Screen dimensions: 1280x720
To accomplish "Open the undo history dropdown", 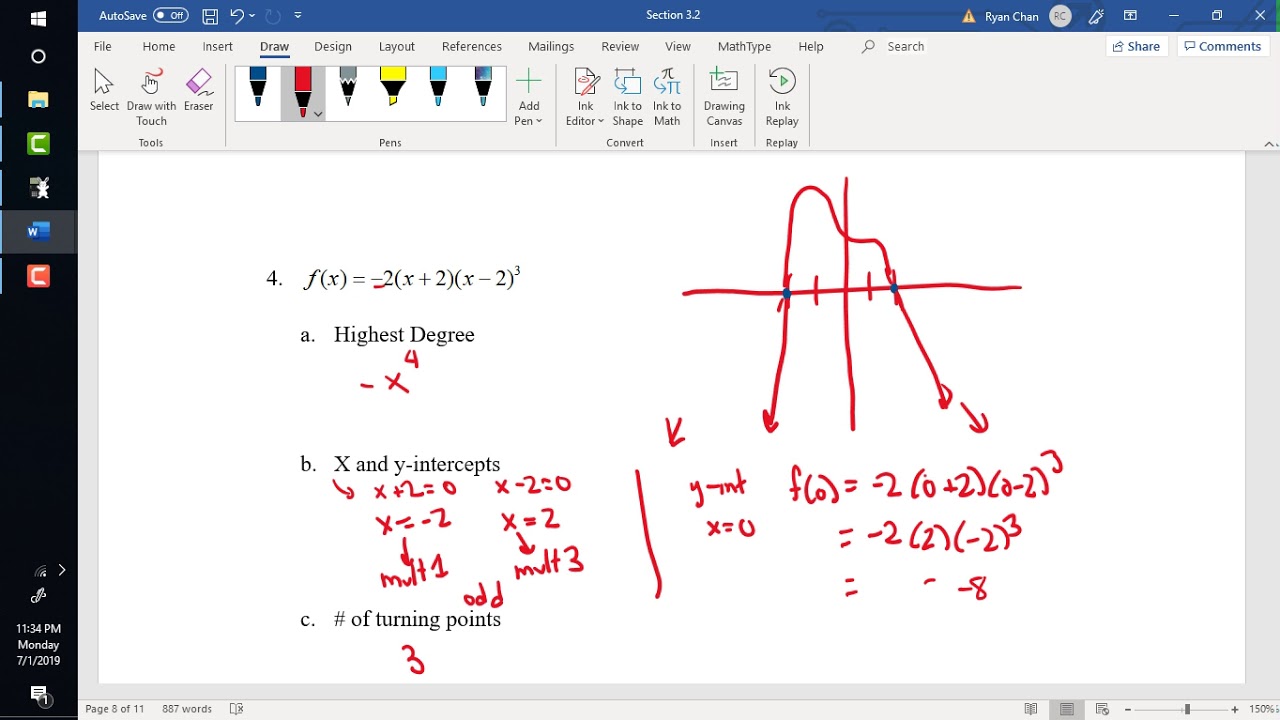I will pyautogui.click(x=251, y=16).
